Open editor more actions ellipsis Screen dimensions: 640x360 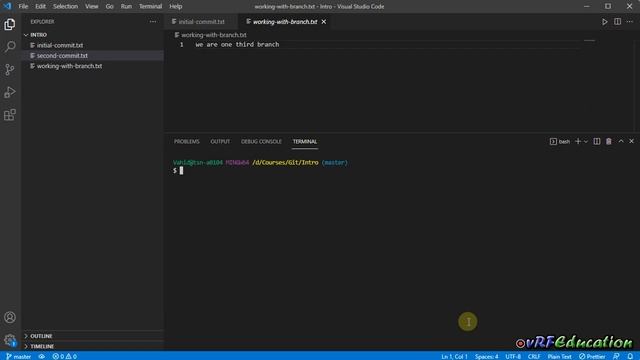630,22
